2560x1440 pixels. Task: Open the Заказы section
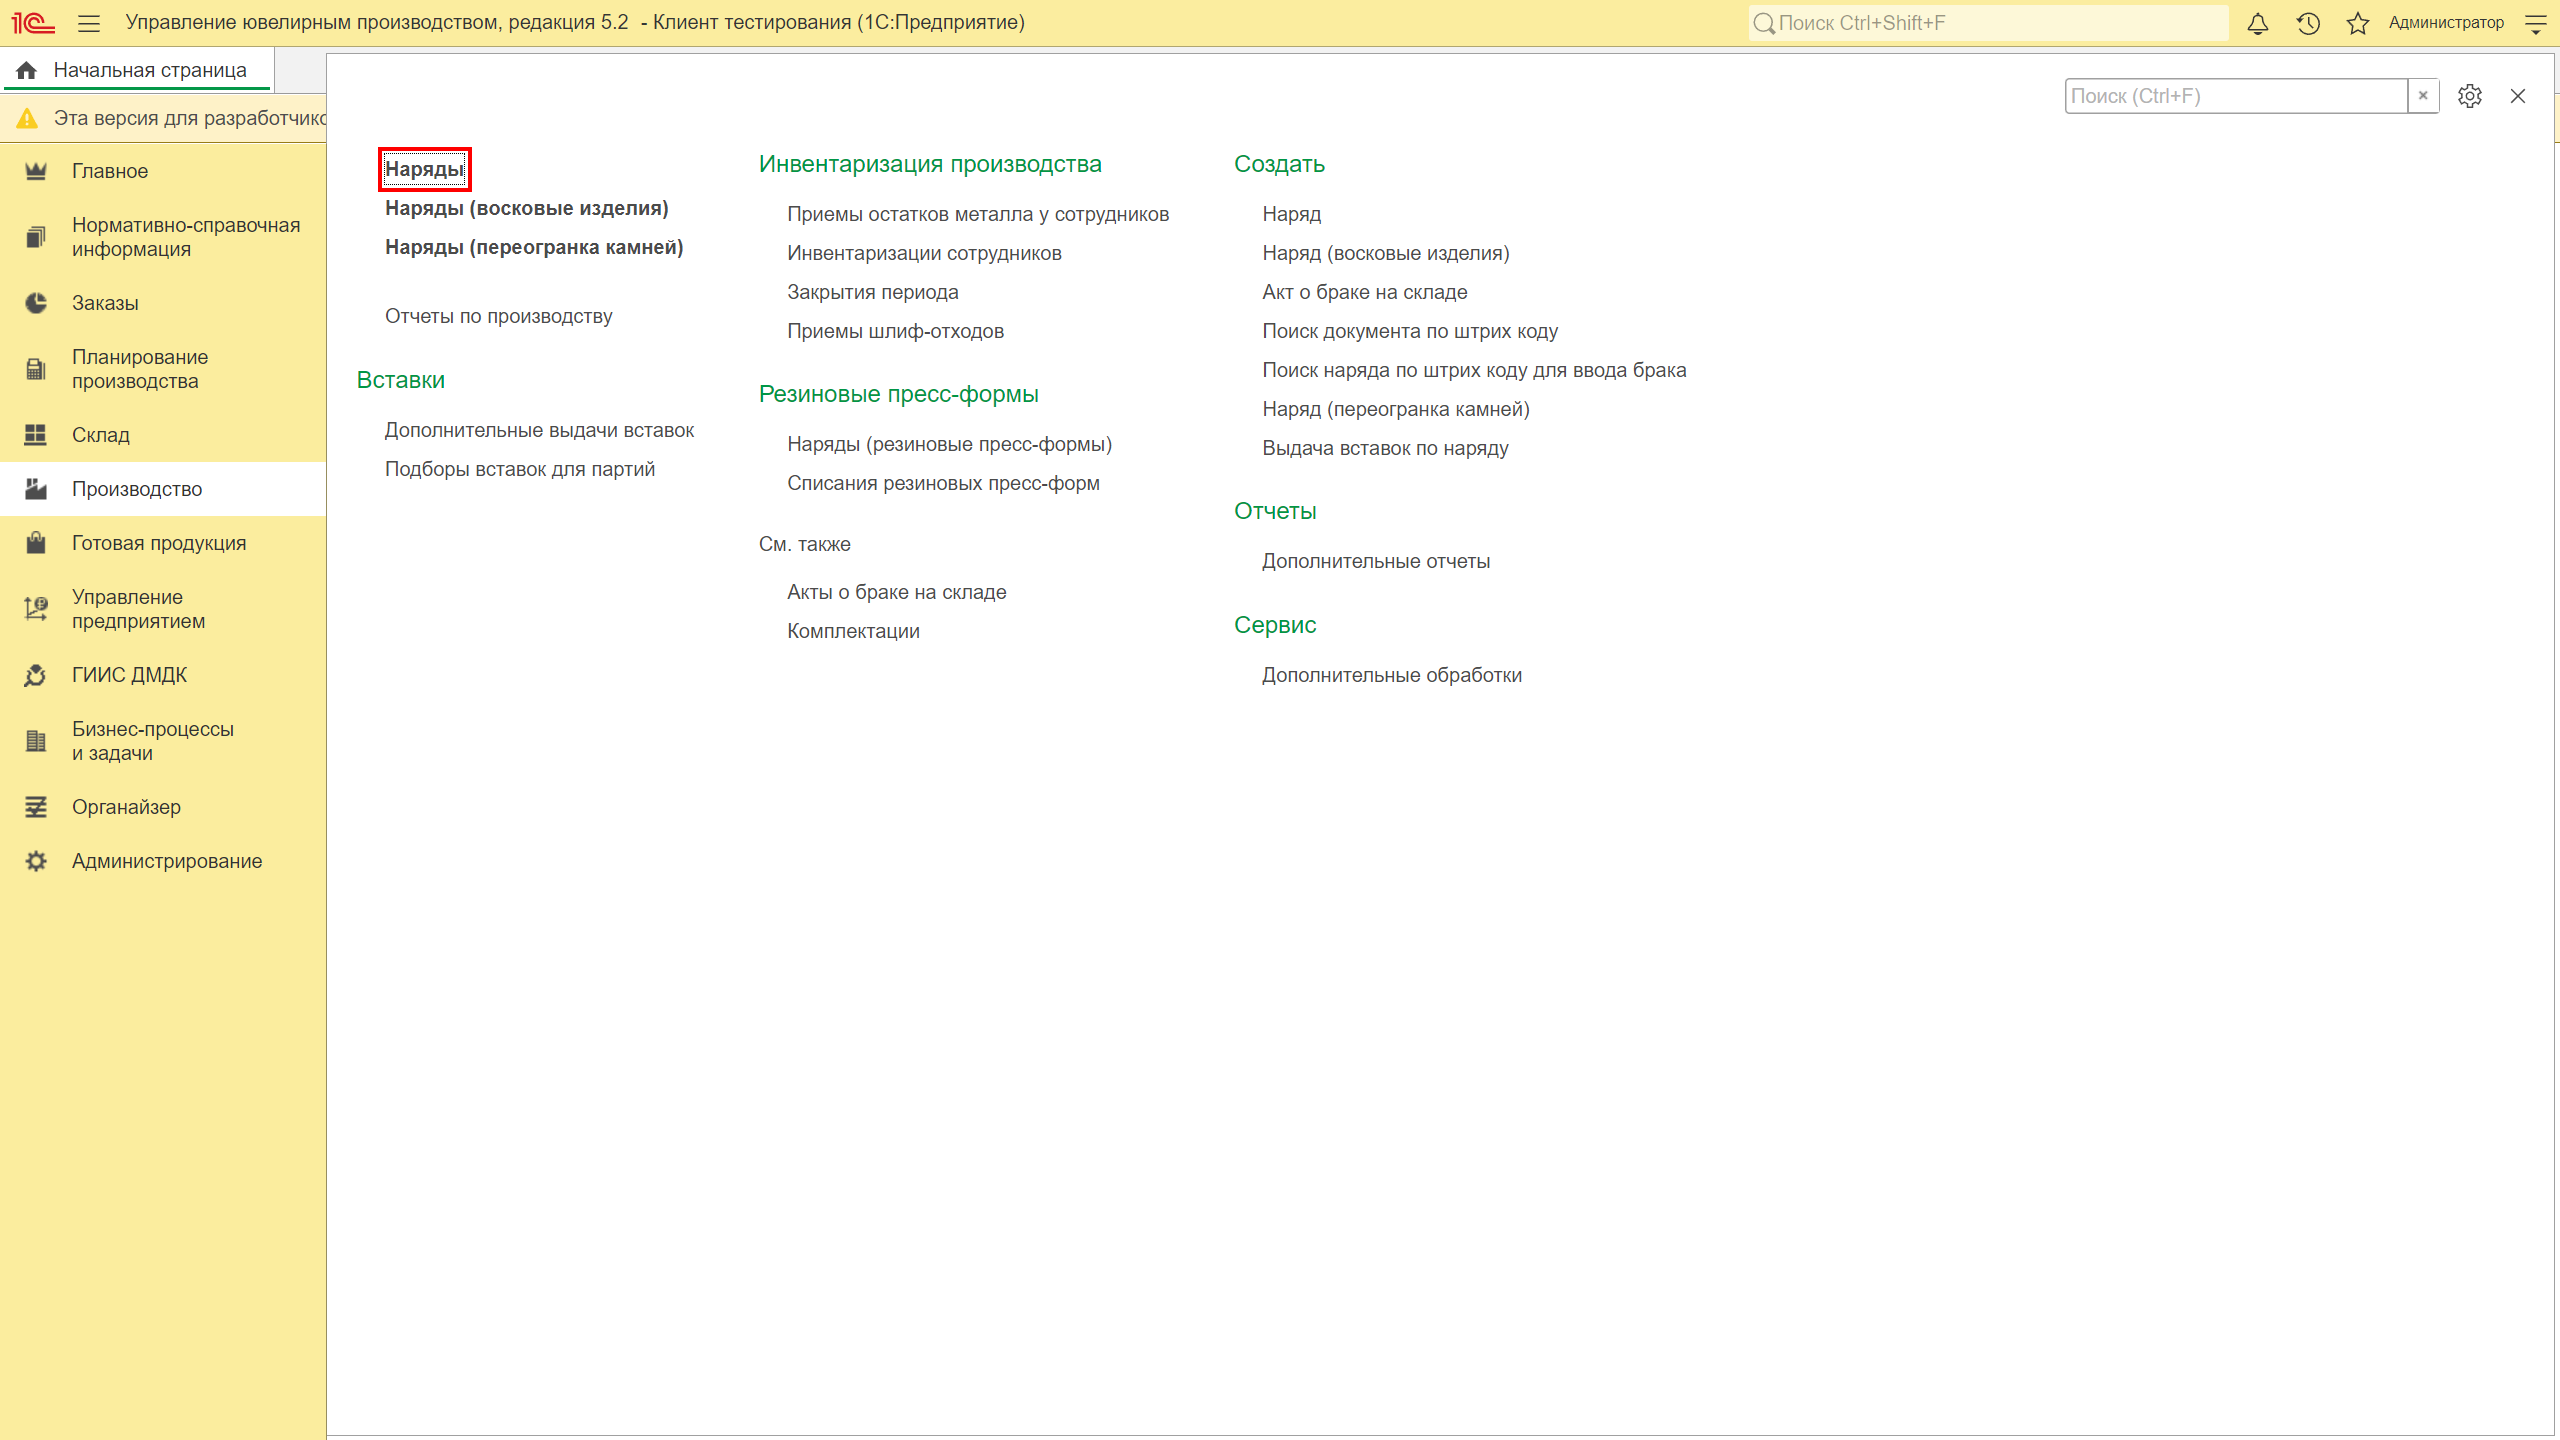tap(105, 303)
